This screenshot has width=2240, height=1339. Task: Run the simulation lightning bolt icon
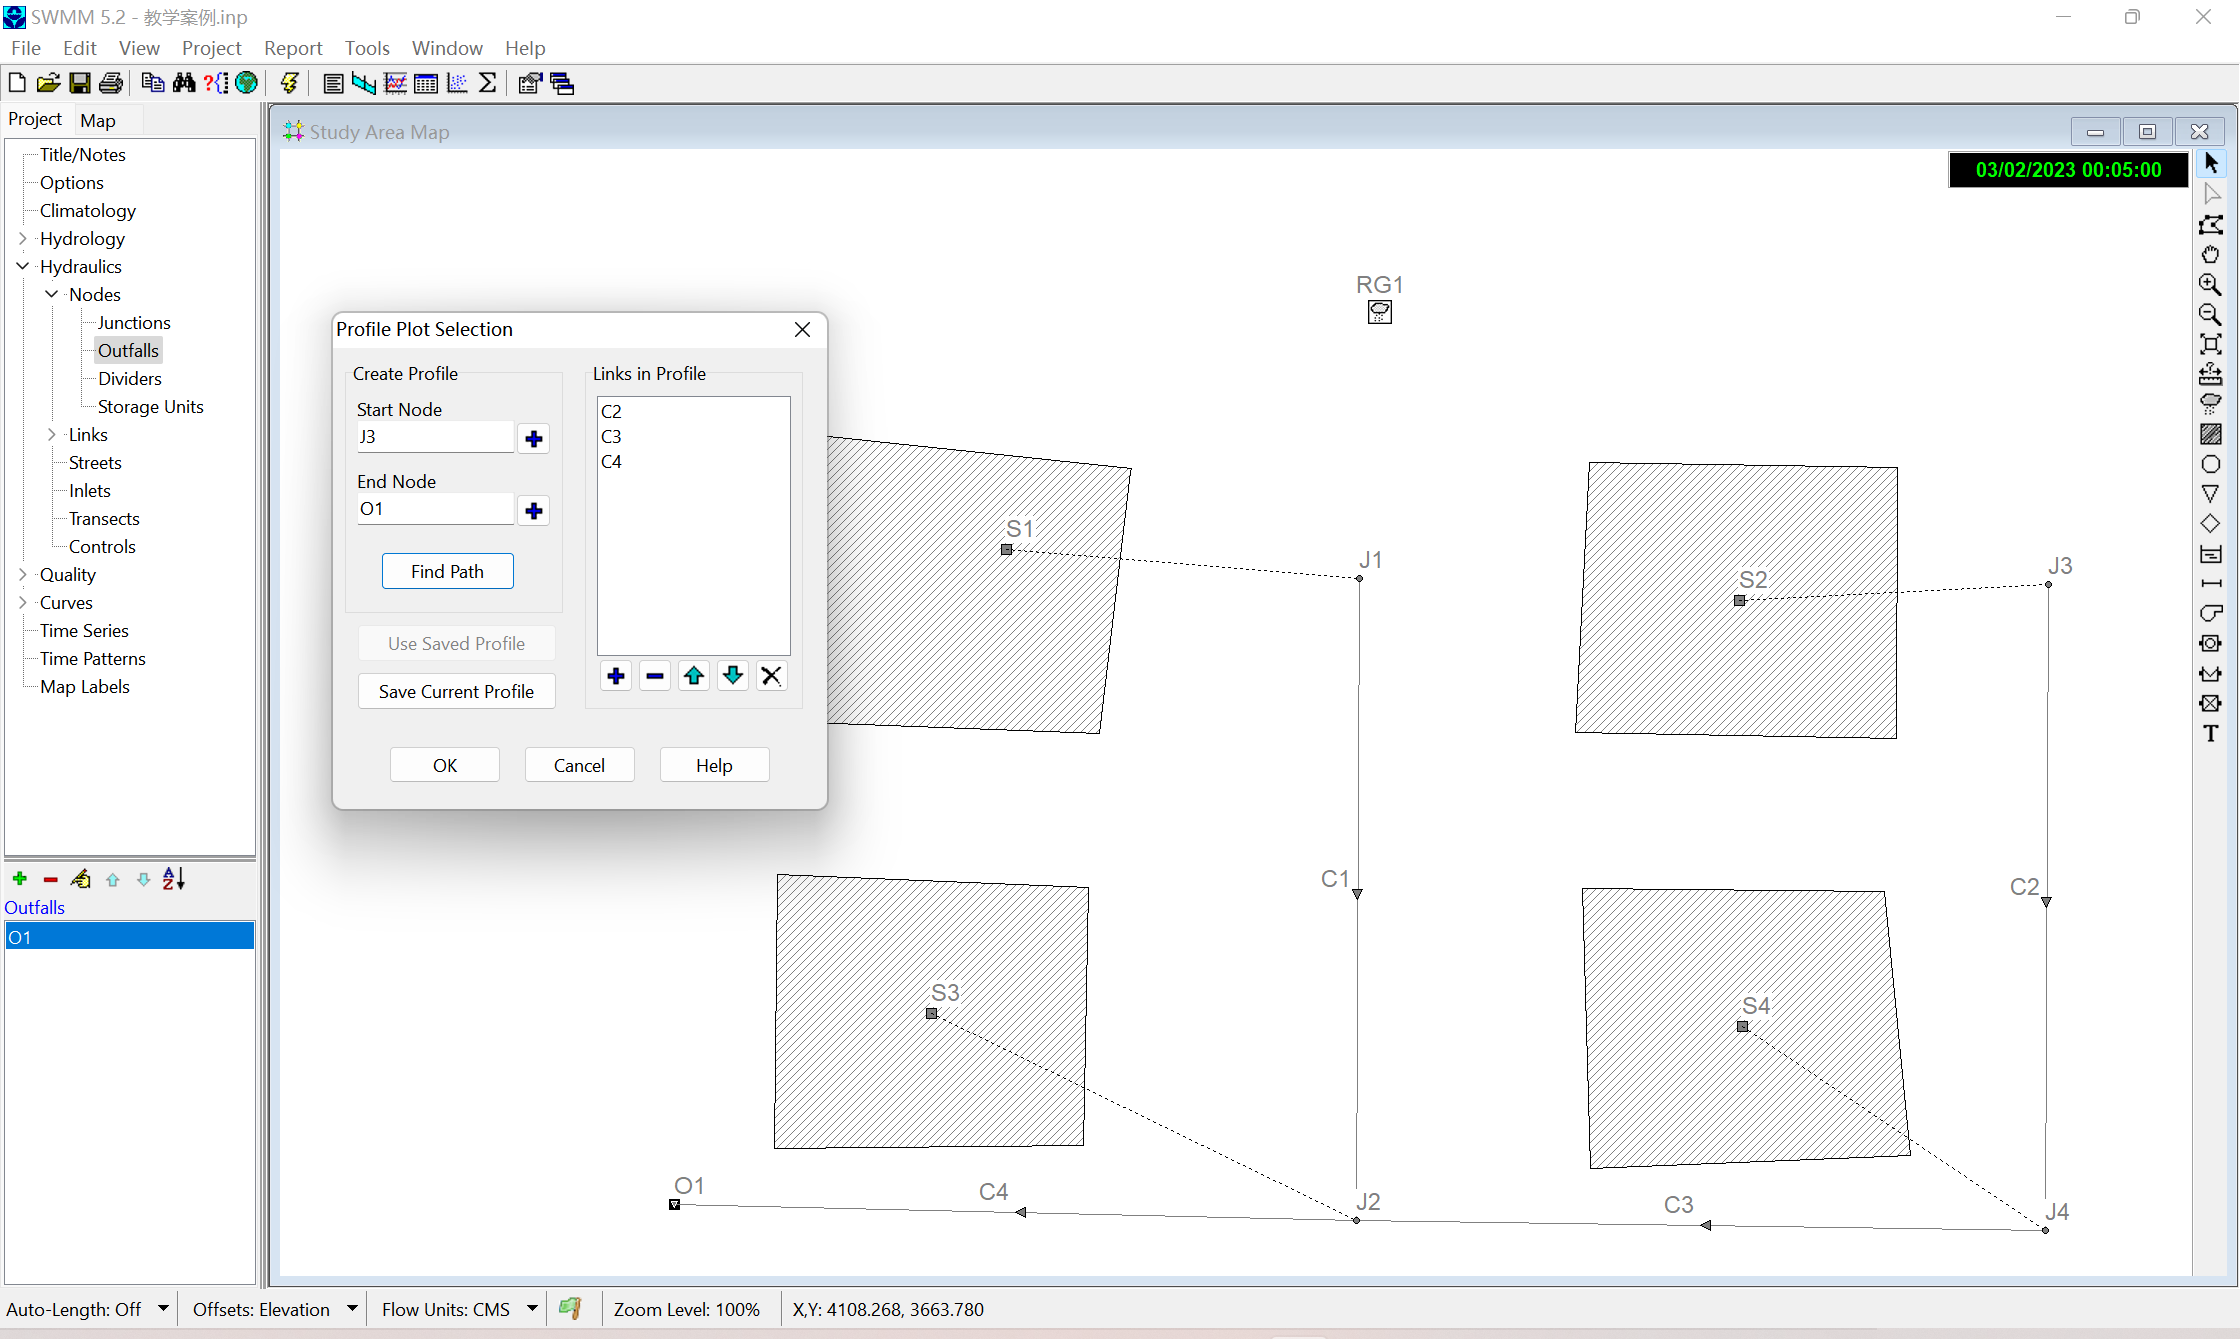click(x=289, y=83)
